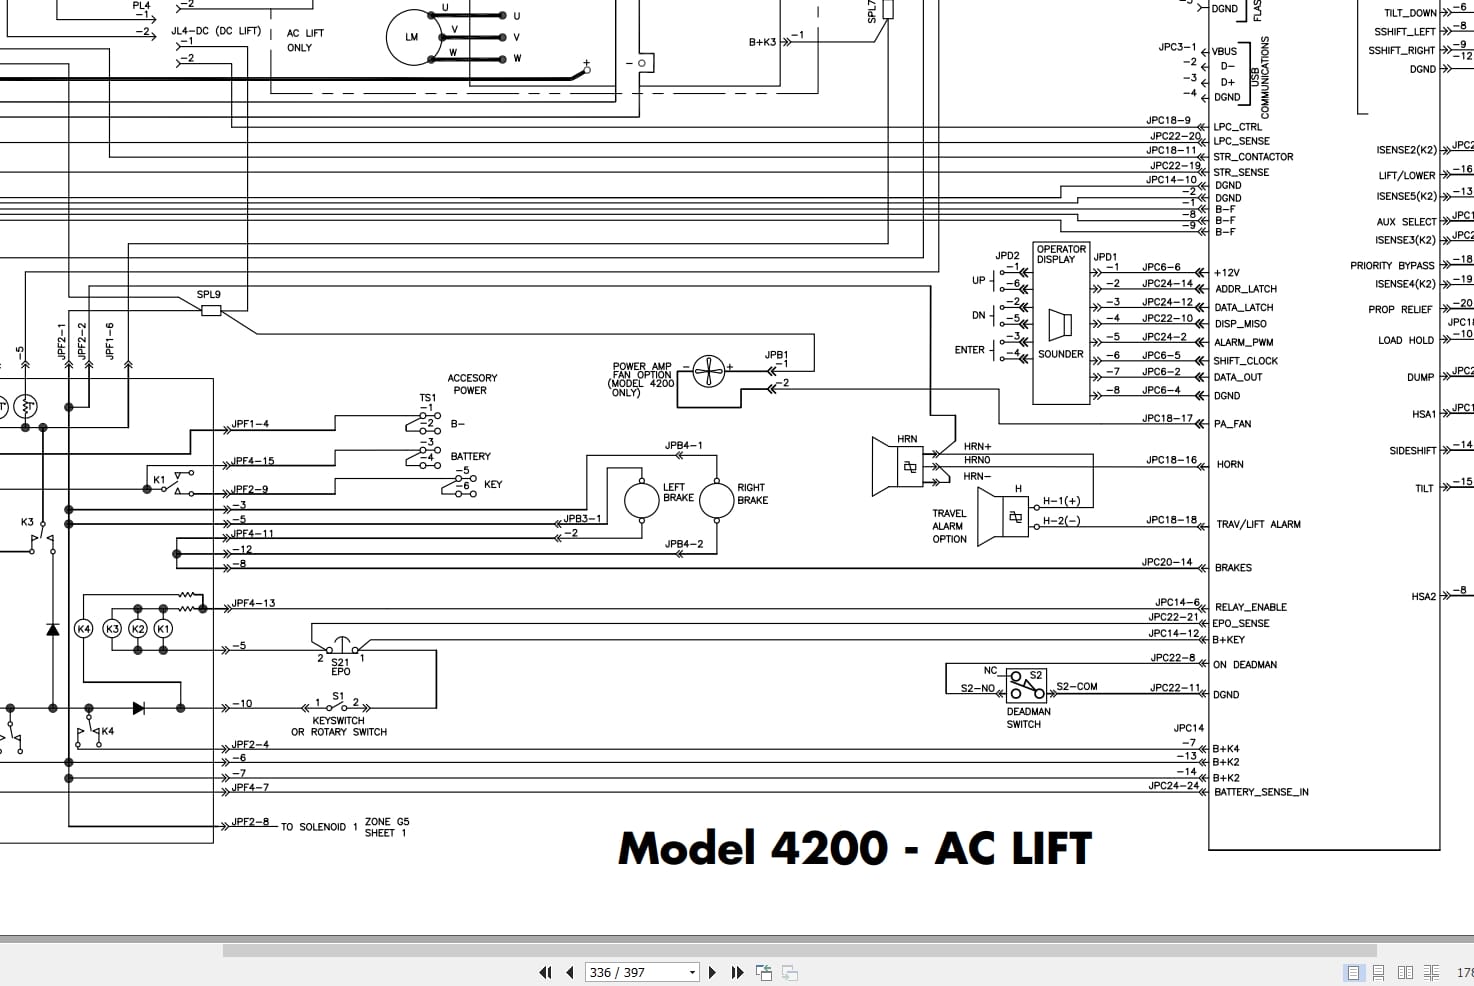Click the DISP_MISO signal label
This screenshot has width=1474, height=986.
click(x=1241, y=324)
